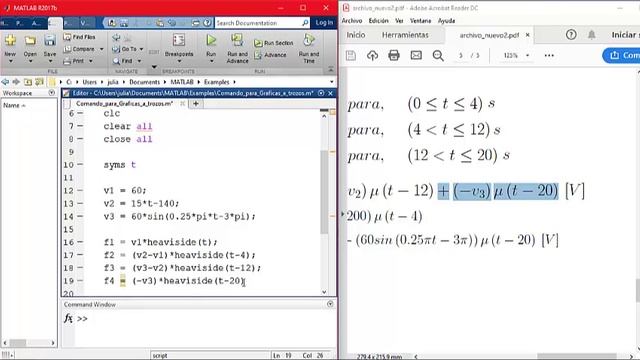Select Comando_para_Graficas_a_trozos.m editor tab
This screenshot has width=640, height=360.
pyautogui.click(x=124, y=104)
